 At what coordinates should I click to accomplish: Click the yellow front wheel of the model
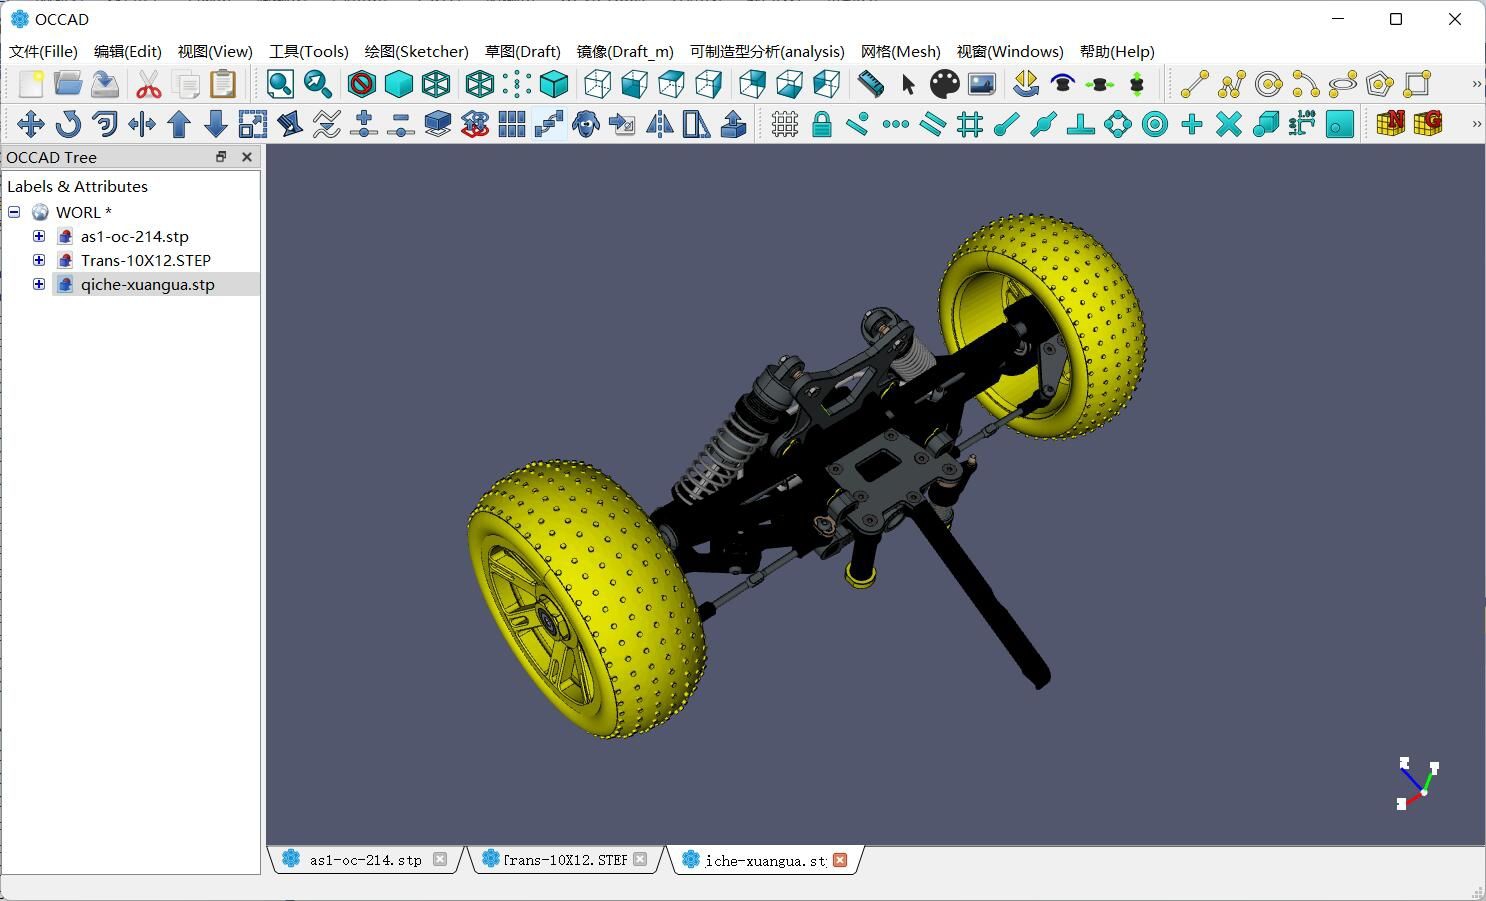click(x=585, y=600)
